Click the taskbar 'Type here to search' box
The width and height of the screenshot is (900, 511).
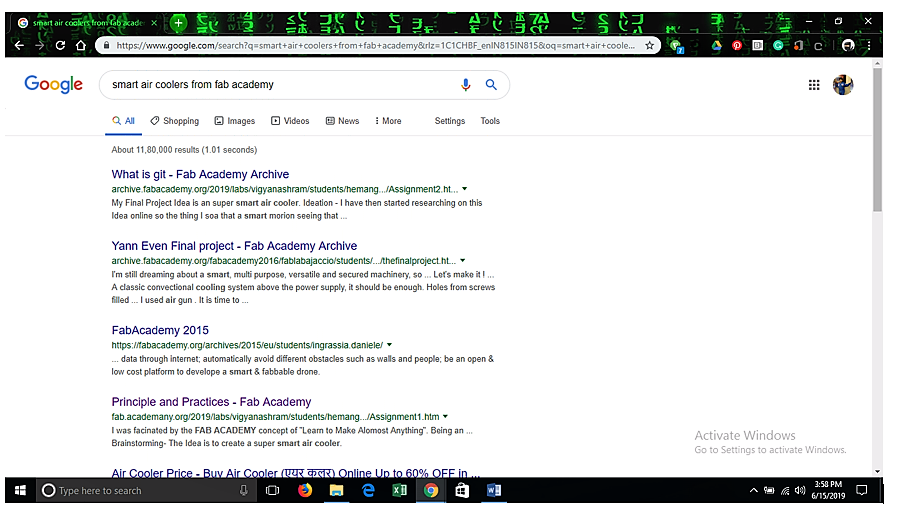point(146,491)
